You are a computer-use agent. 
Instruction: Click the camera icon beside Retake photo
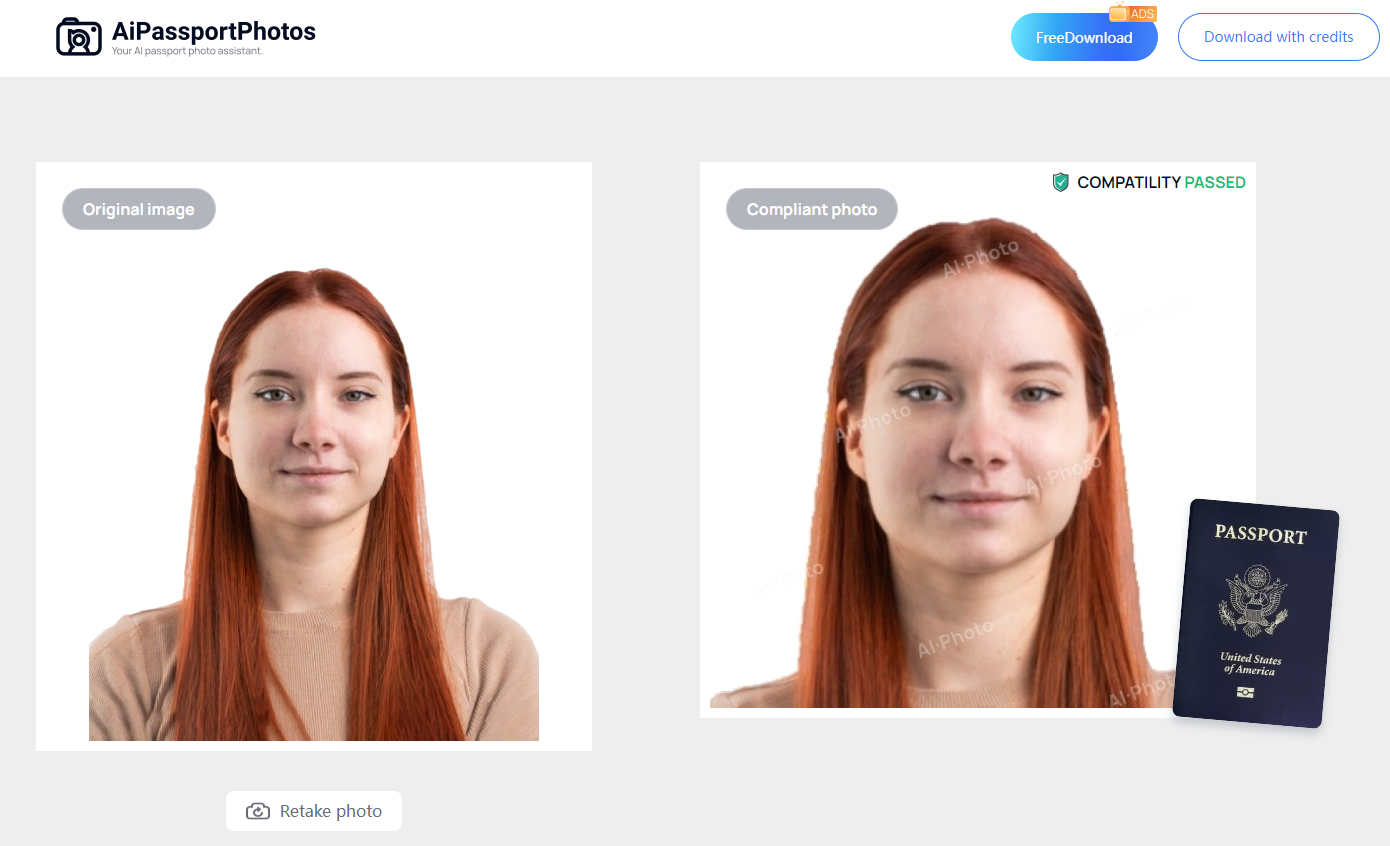coord(258,811)
